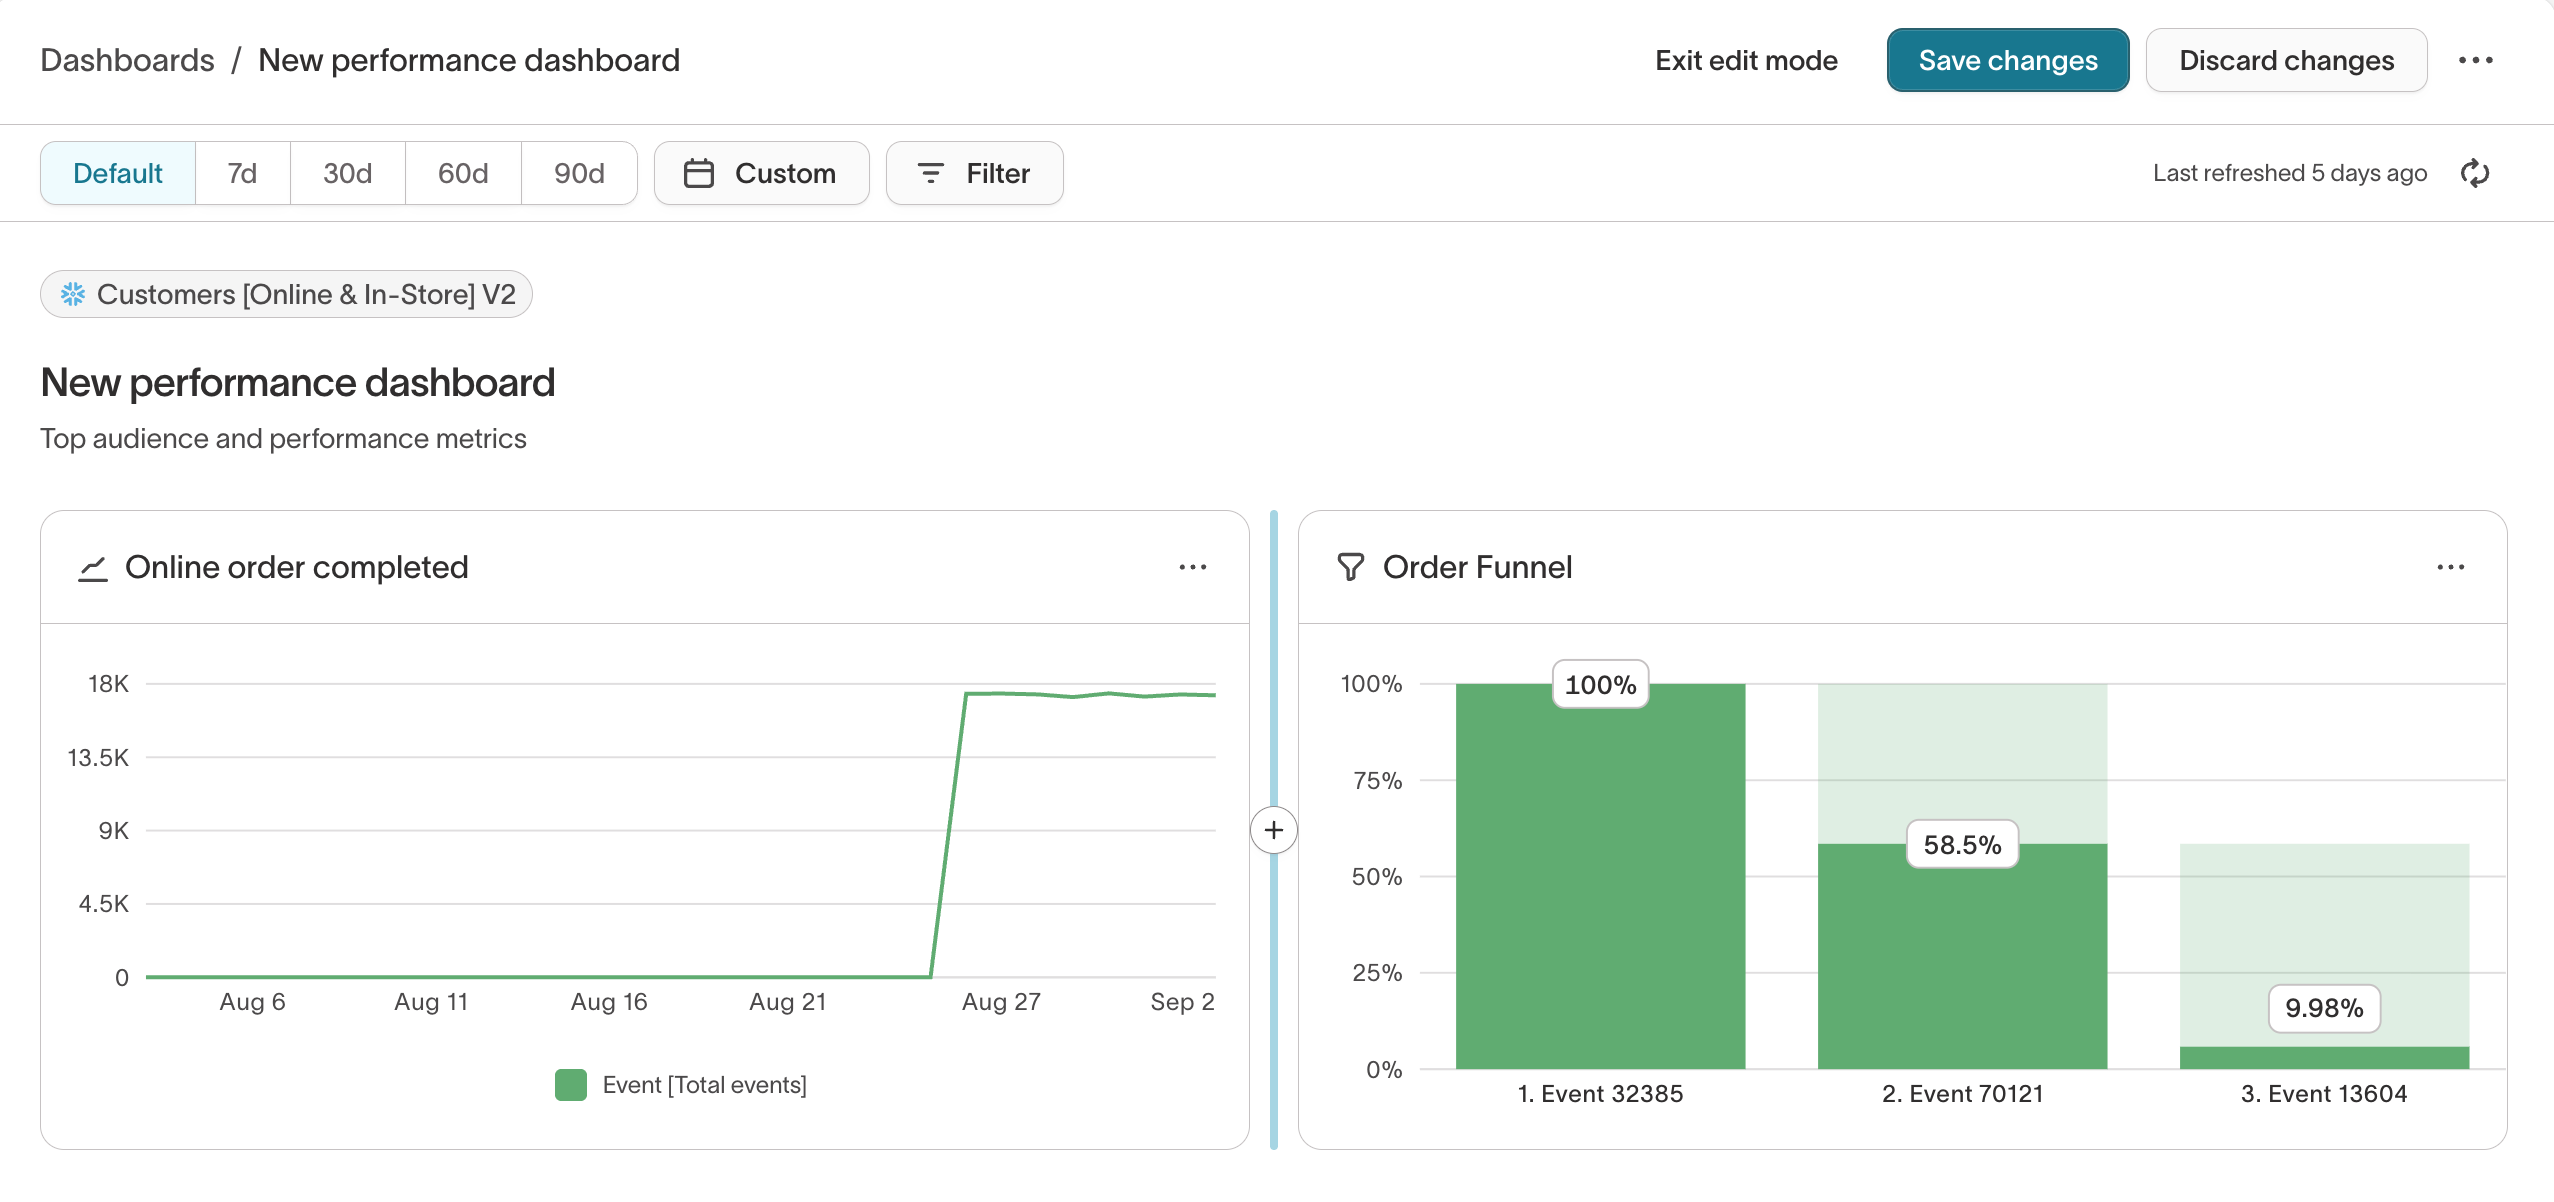Open the dashboard more options ellipsis
The height and width of the screenshot is (1202, 2554).
point(2475,60)
